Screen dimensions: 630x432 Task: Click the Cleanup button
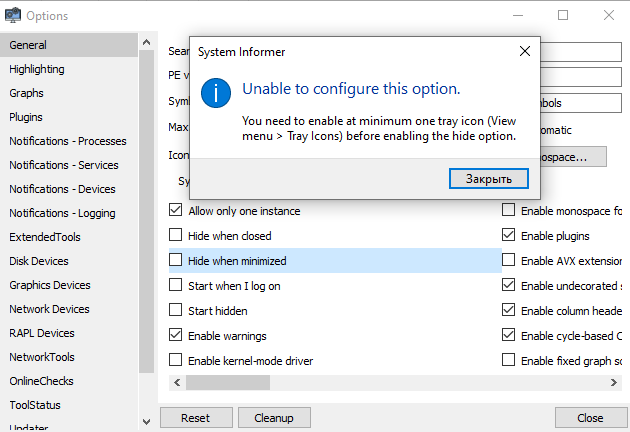click(274, 418)
